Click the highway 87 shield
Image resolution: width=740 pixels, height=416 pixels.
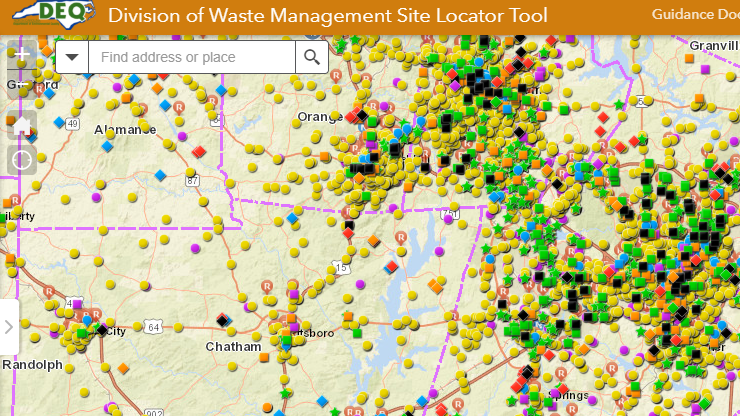coord(192,180)
